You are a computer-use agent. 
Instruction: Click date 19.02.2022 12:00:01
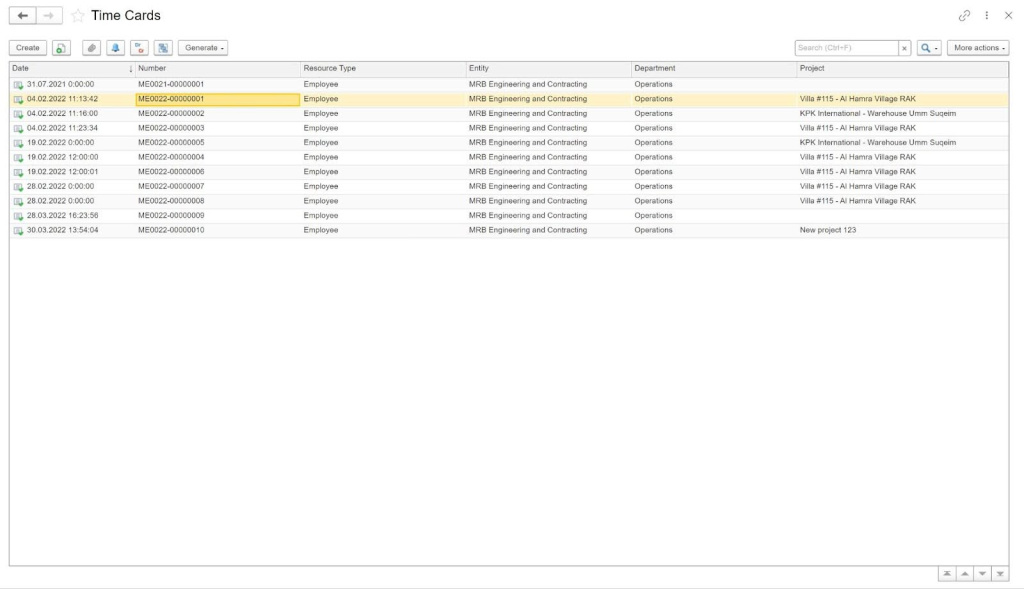[x=62, y=172]
